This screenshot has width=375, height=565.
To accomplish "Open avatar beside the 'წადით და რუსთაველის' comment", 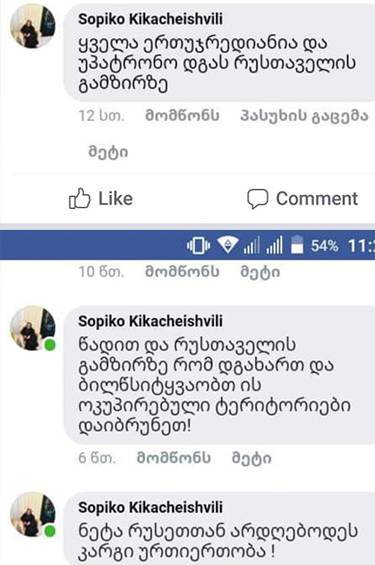I will point(32,328).
